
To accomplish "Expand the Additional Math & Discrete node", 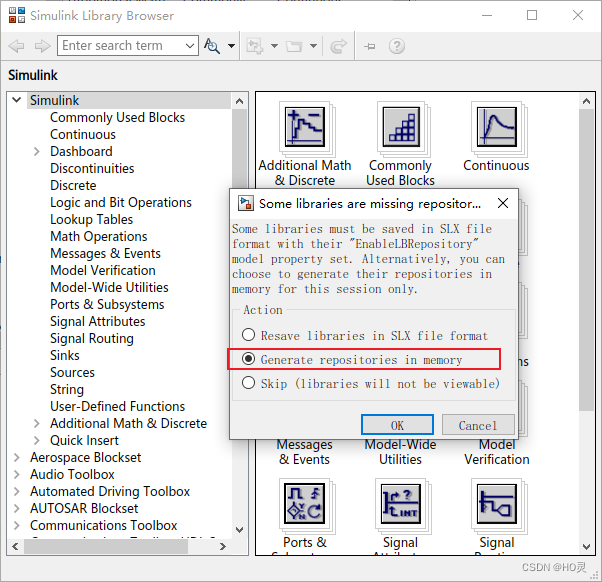I will click(x=36, y=423).
